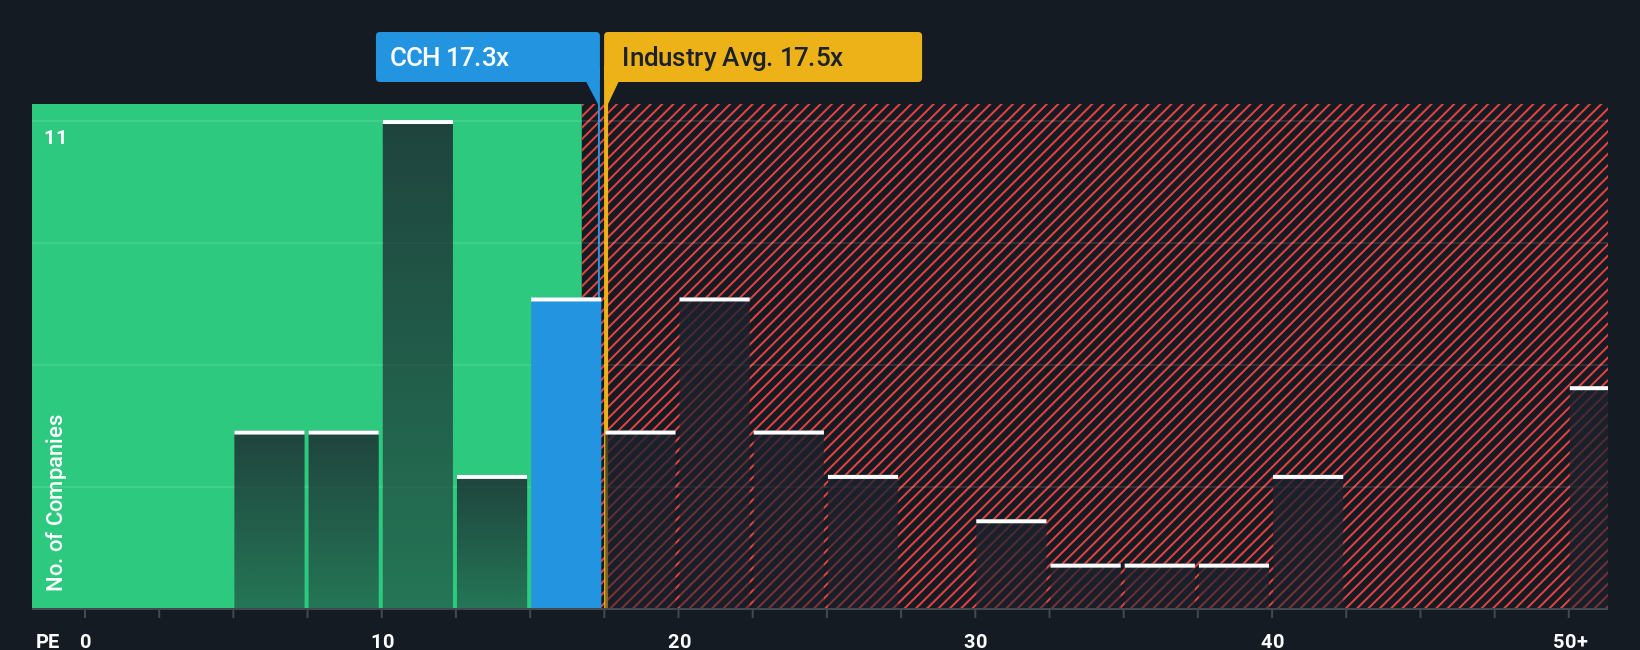1640x650 pixels.
Task: Click the '30' x-axis tick label
Action: (x=976, y=640)
